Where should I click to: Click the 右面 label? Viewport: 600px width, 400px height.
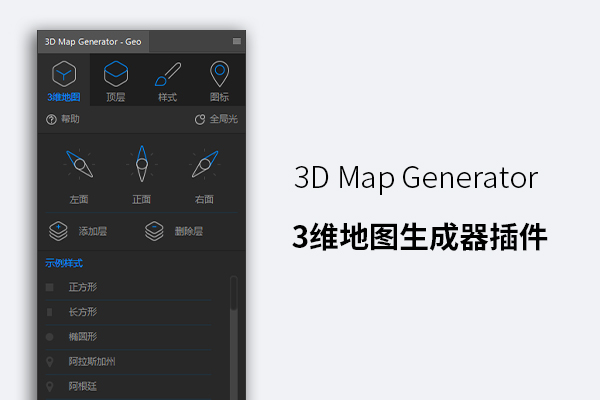[x=204, y=199]
